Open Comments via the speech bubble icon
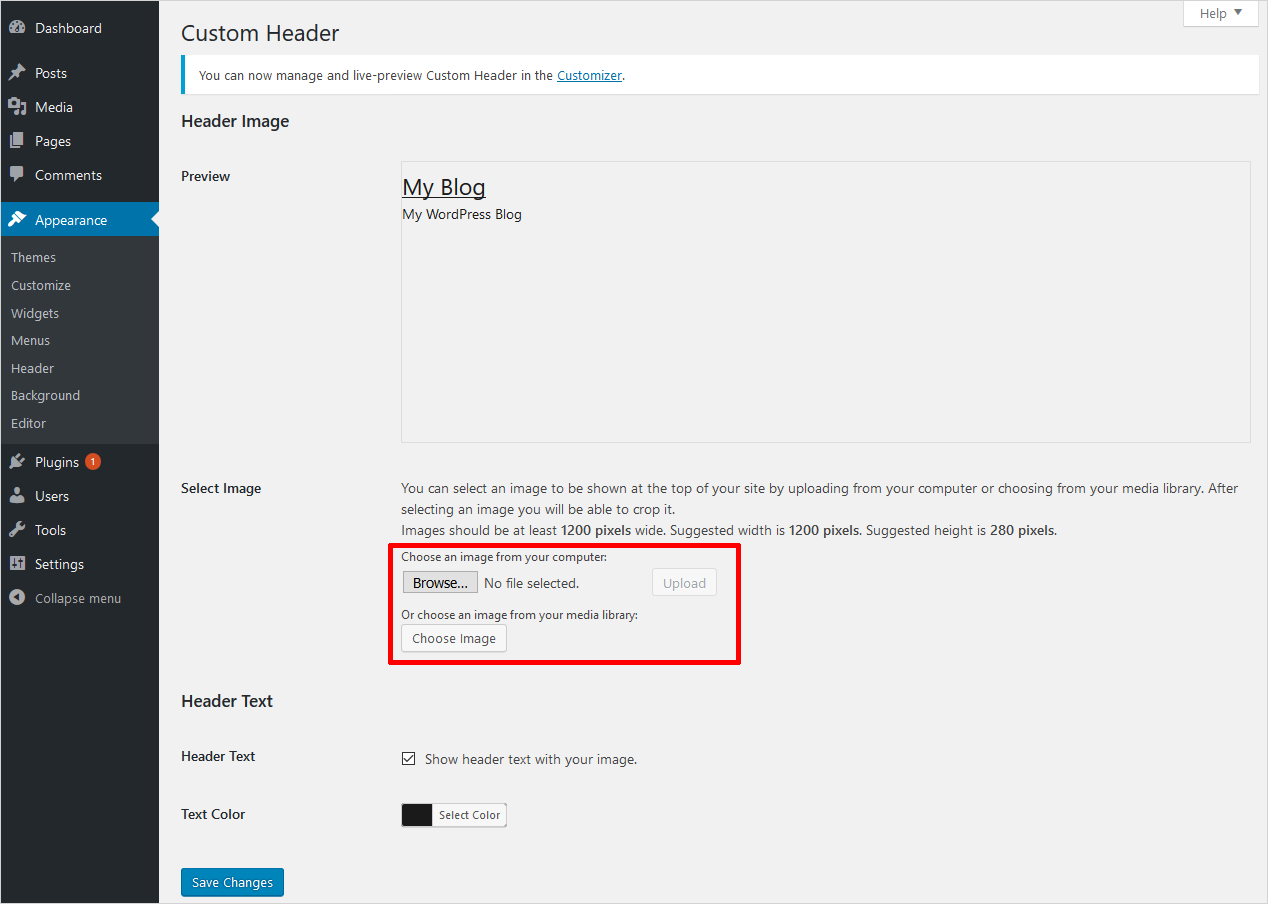 coord(18,174)
